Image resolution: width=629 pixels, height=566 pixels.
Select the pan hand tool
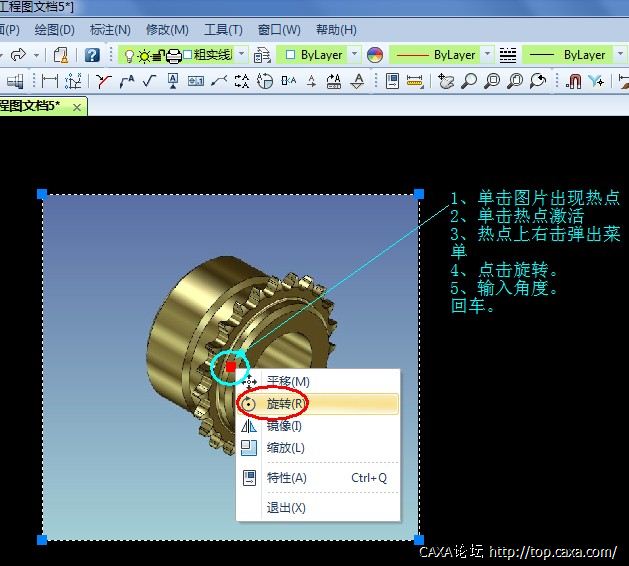tap(446, 81)
